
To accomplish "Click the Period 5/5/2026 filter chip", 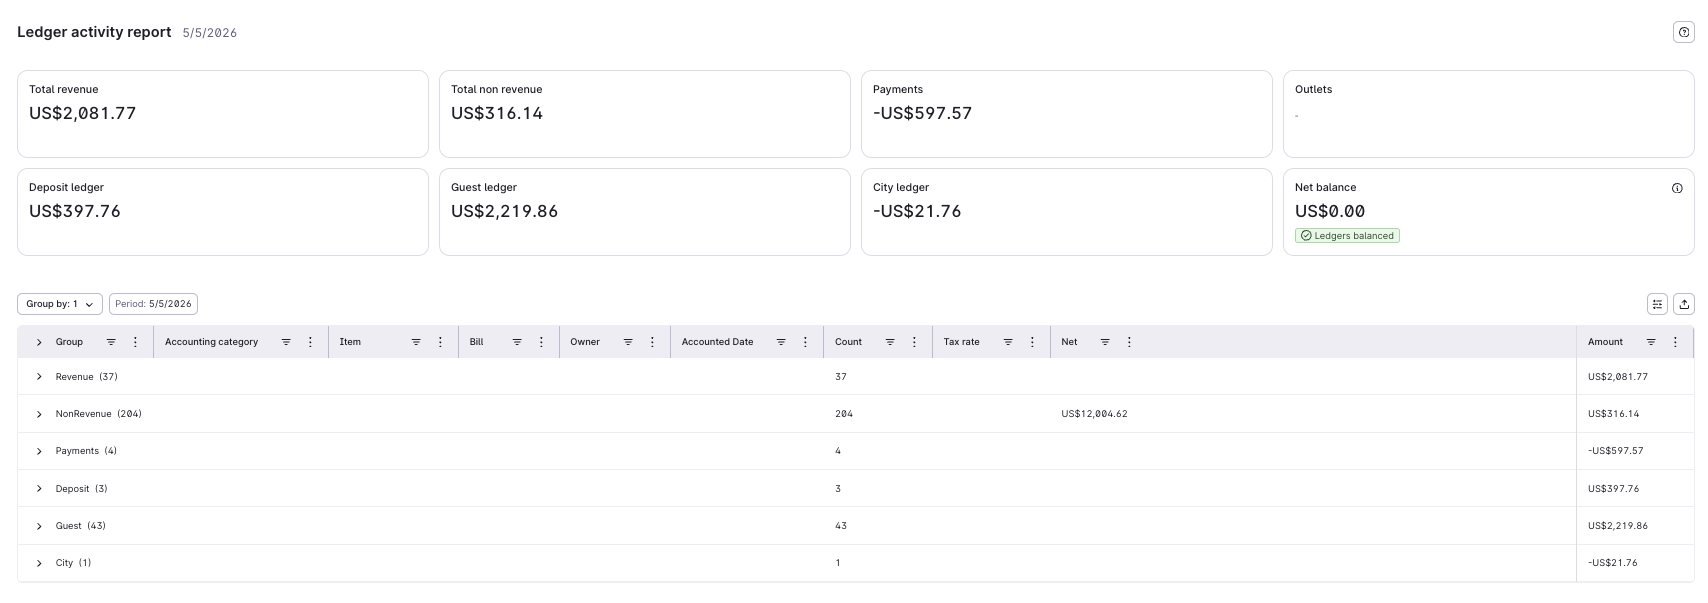I will point(153,304).
